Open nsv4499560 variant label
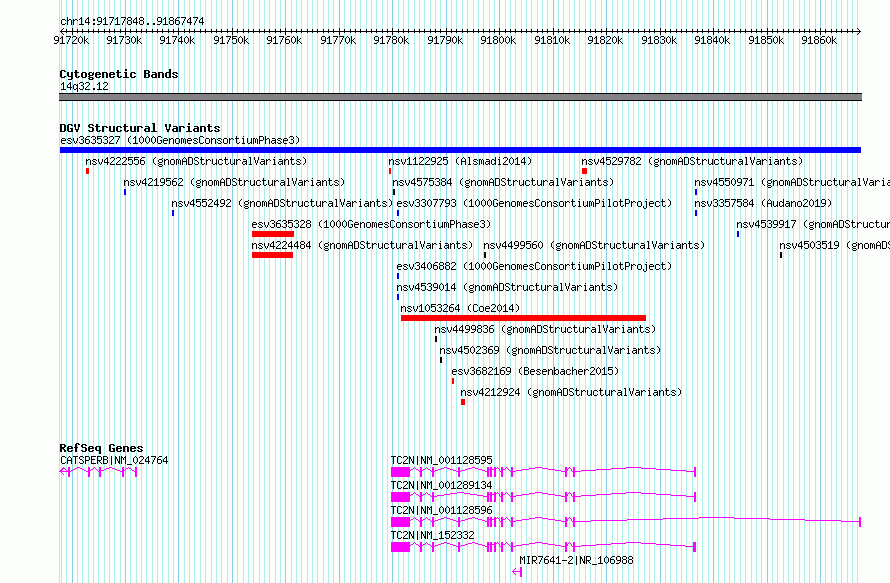890x583 pixels. [x=594, y=245]
